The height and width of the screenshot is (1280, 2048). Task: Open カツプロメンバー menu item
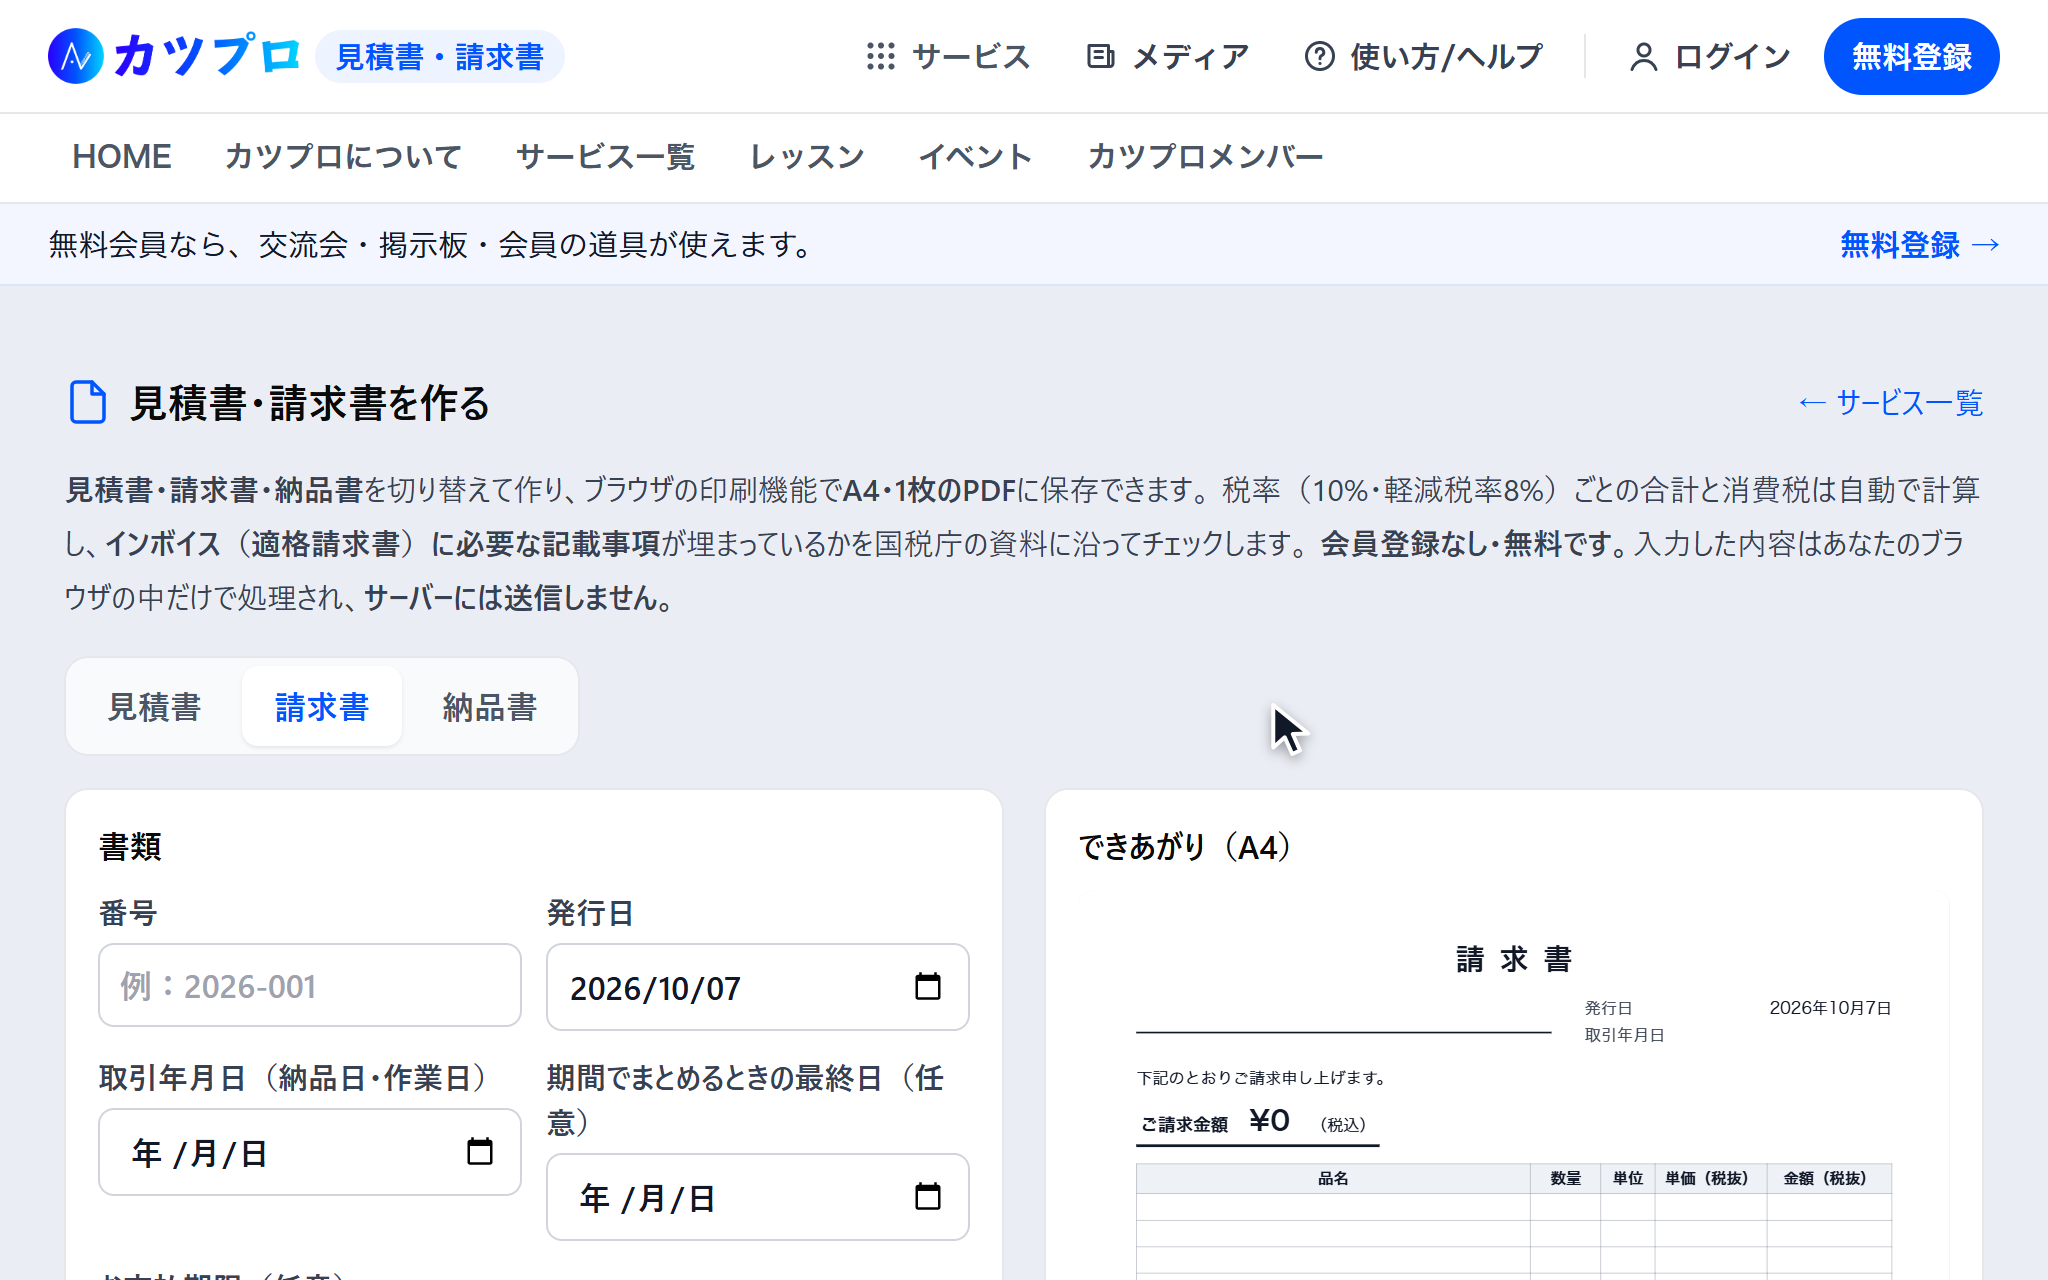[x=1205, y=157]
